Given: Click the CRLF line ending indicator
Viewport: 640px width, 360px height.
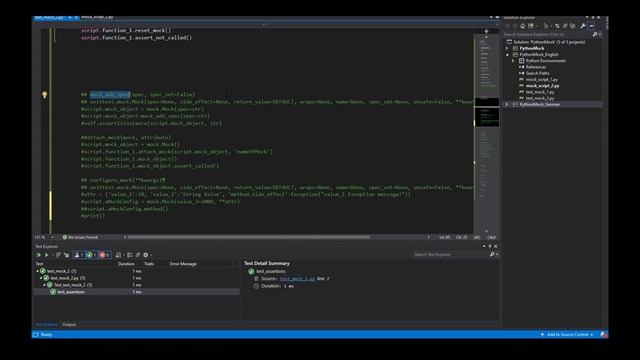Looking at the screenshot, I should pos(491,237).
